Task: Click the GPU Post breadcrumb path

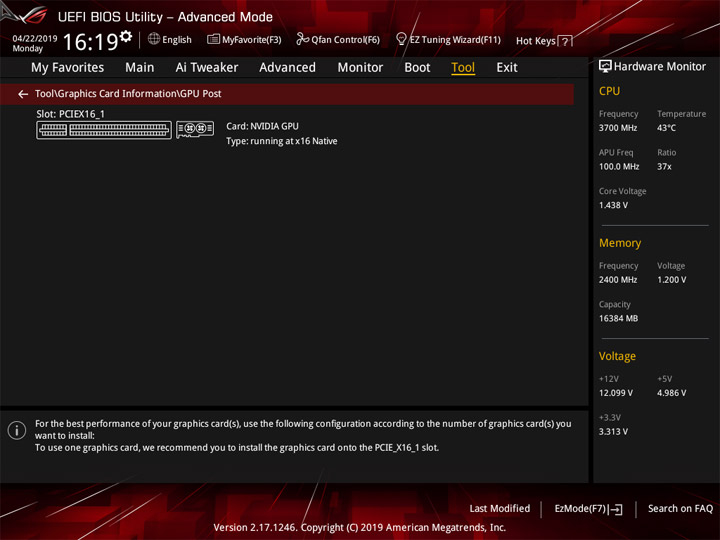Action: click(x=128, y=94)
